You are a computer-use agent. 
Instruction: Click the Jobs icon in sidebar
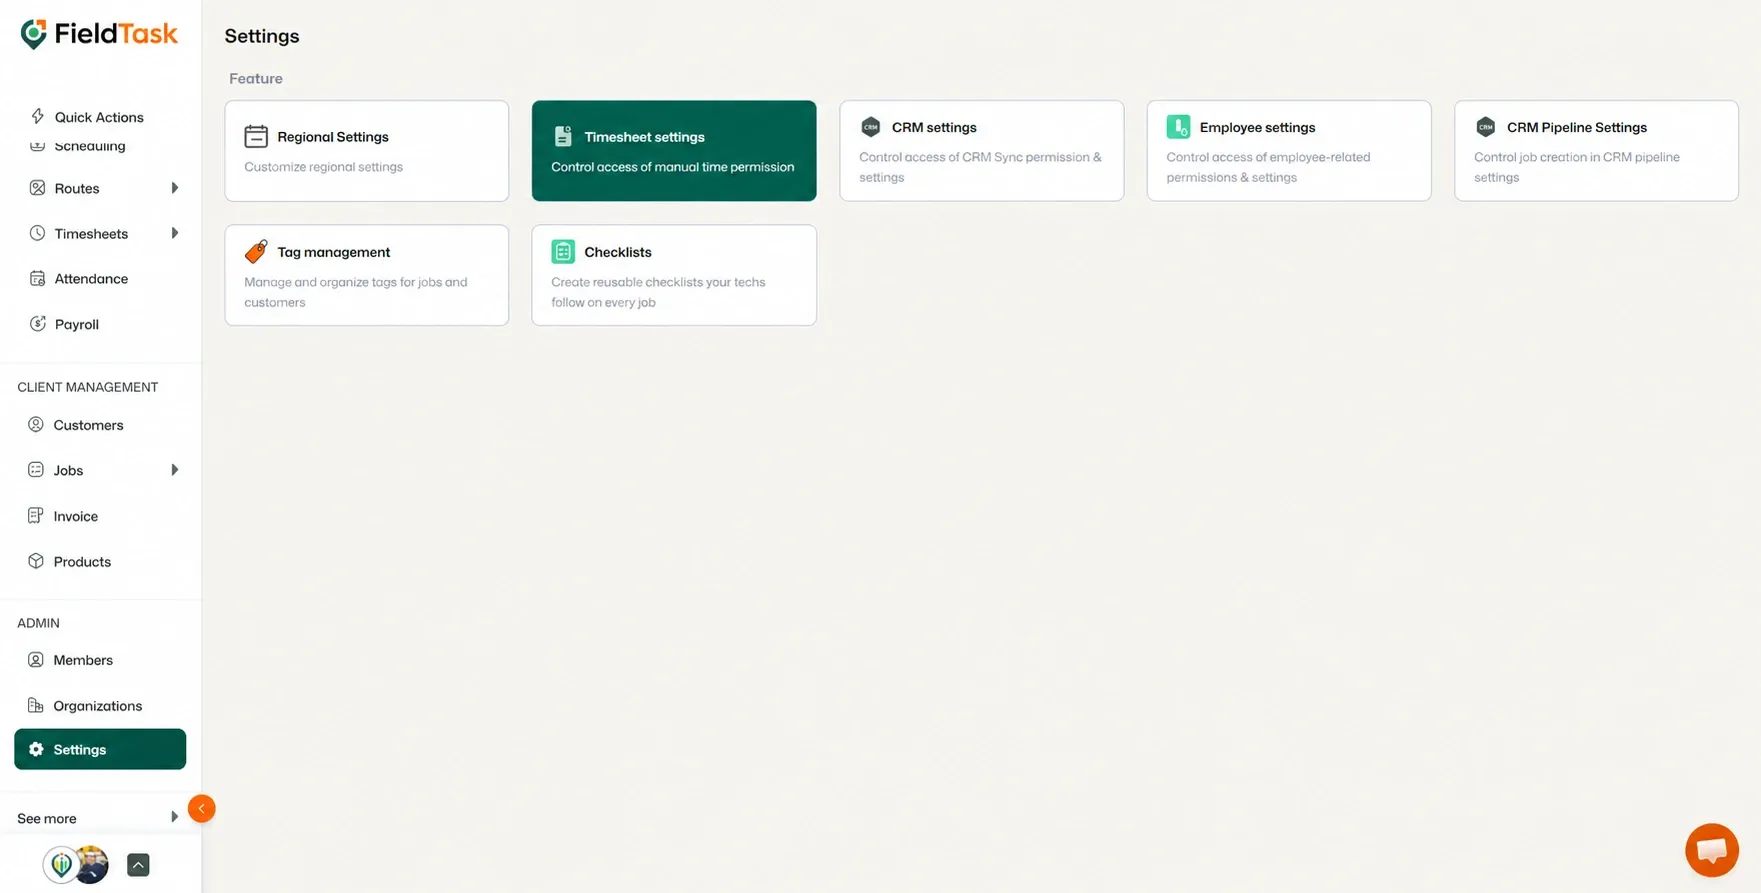36,470
